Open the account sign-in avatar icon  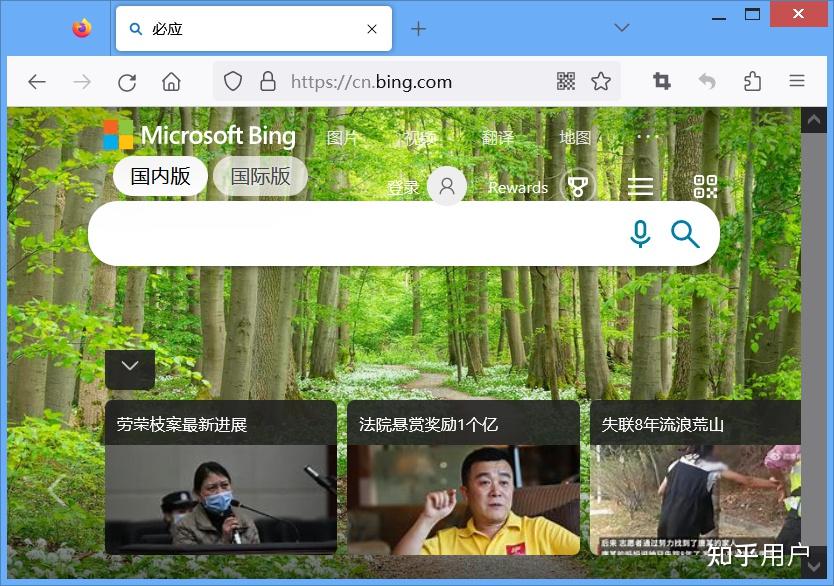tap(447, 185)
